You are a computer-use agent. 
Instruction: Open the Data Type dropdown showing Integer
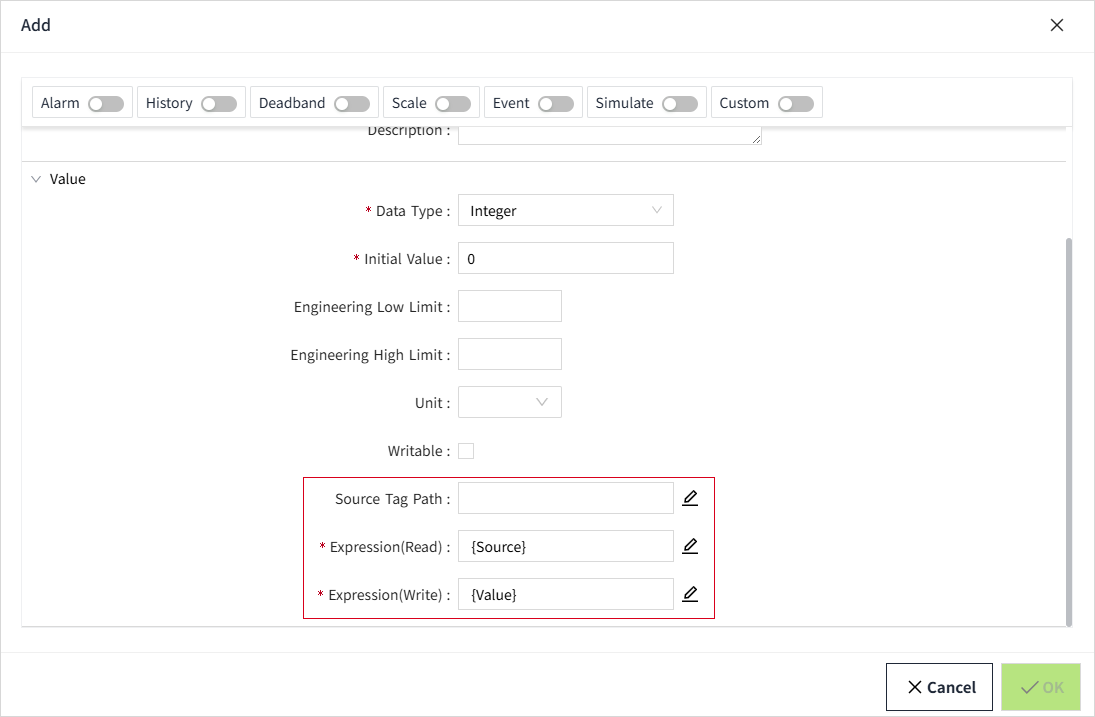[566, 210]
